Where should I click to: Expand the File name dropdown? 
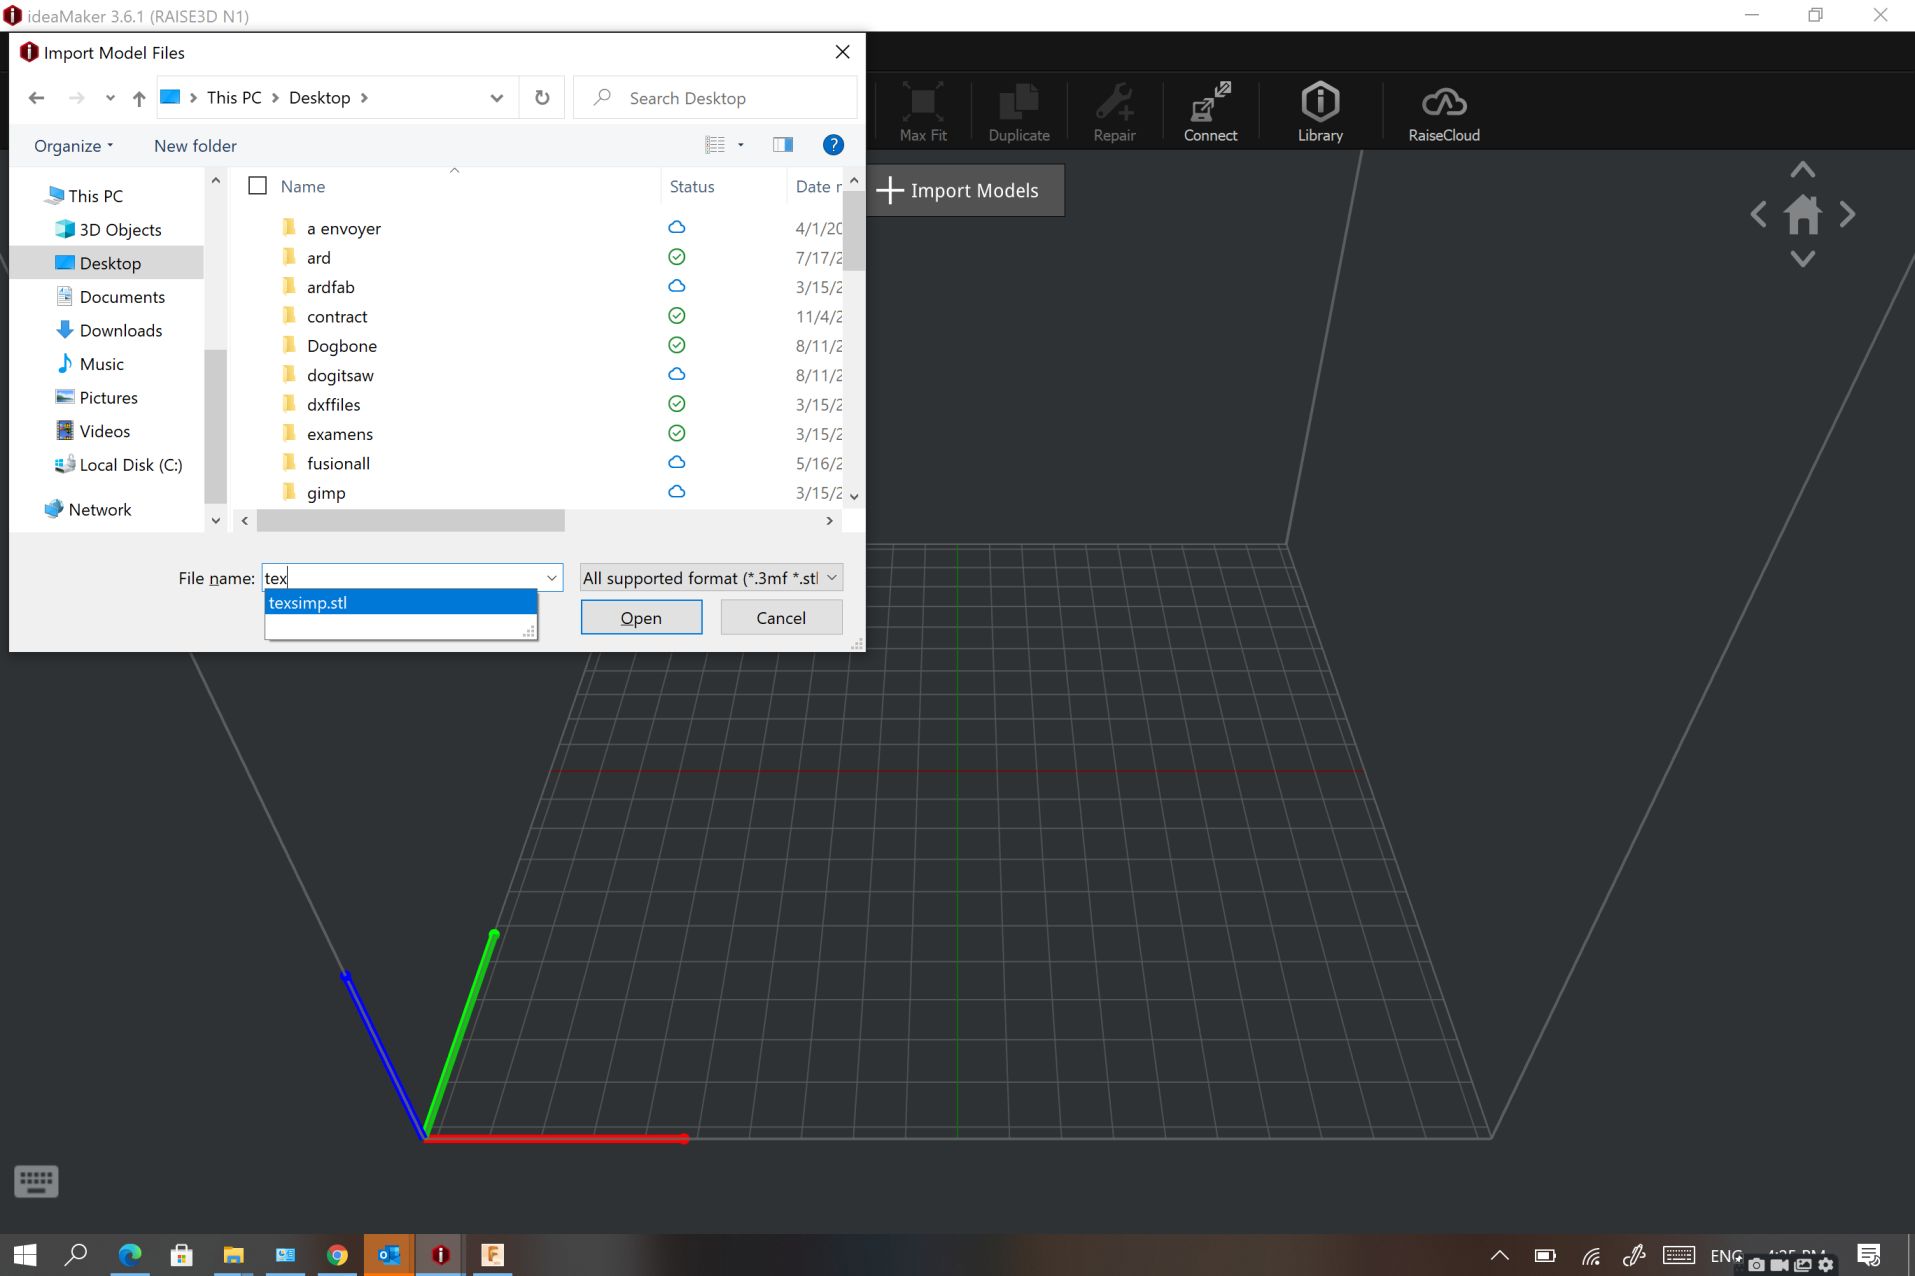tap(551, 578)
